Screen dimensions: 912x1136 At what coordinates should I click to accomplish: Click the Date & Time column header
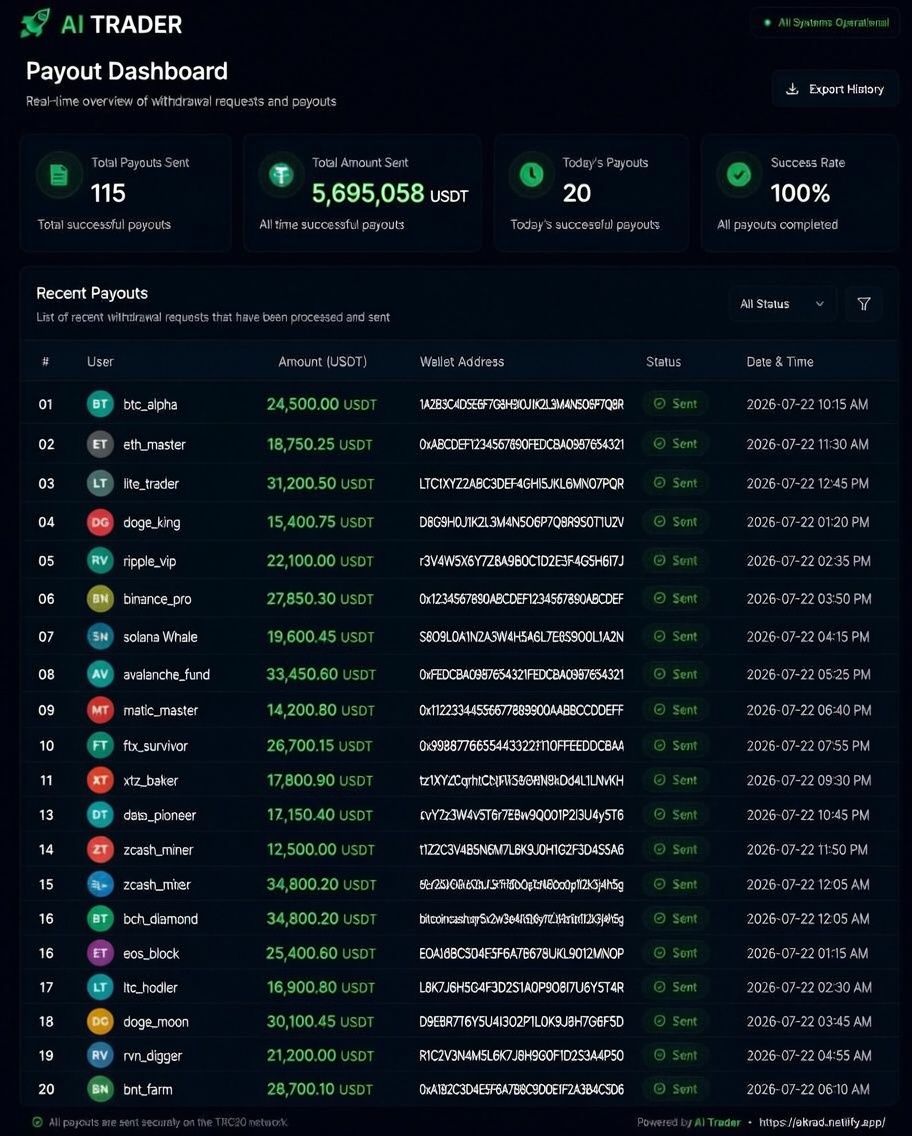[x=780, y=362]
